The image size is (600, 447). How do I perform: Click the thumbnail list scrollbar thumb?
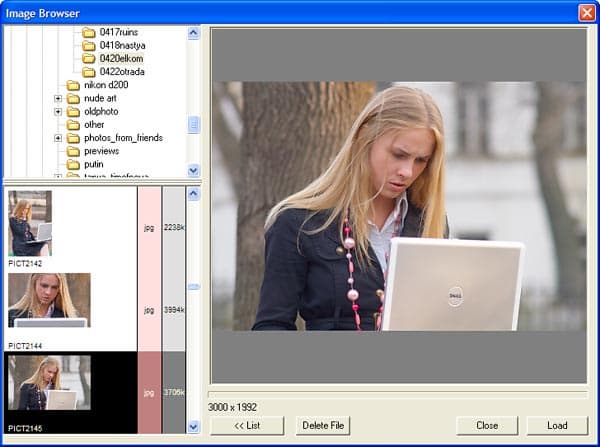tap(194, 287)
